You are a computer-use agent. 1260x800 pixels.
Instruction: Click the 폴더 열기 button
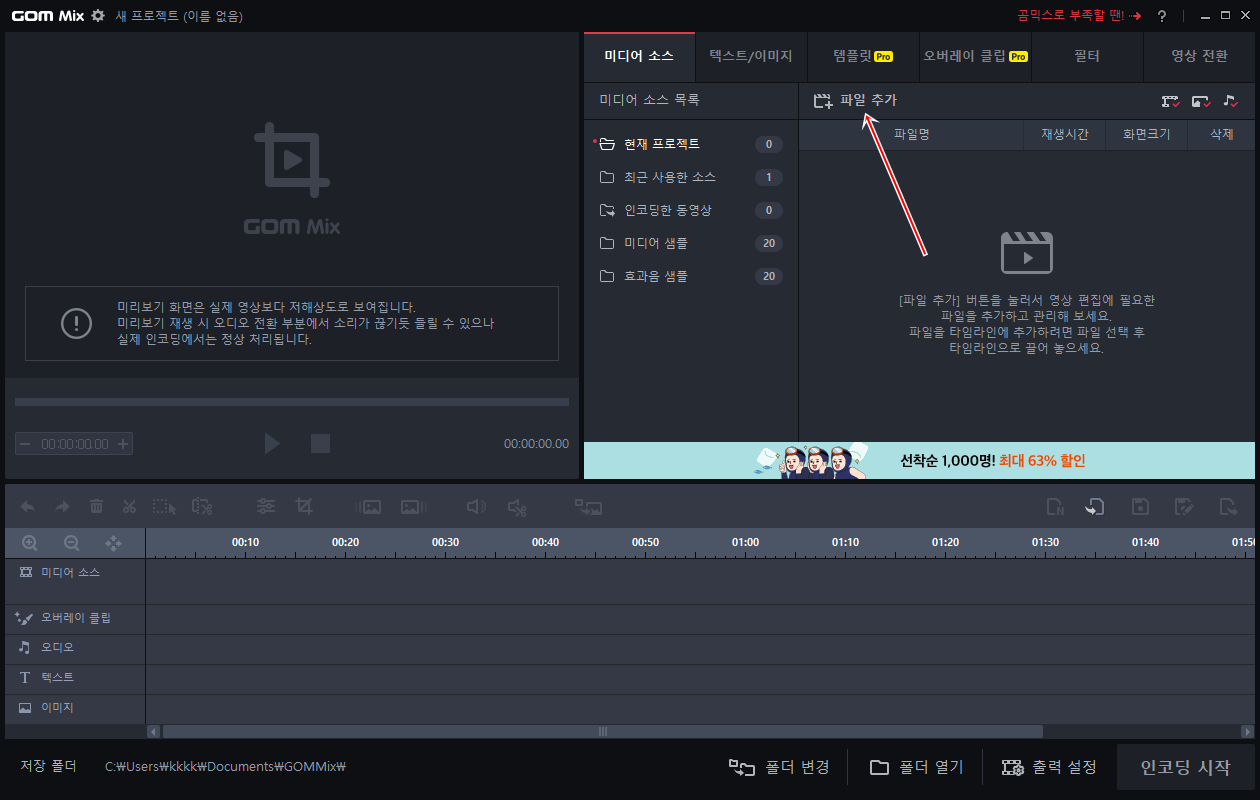pos(916,767)
